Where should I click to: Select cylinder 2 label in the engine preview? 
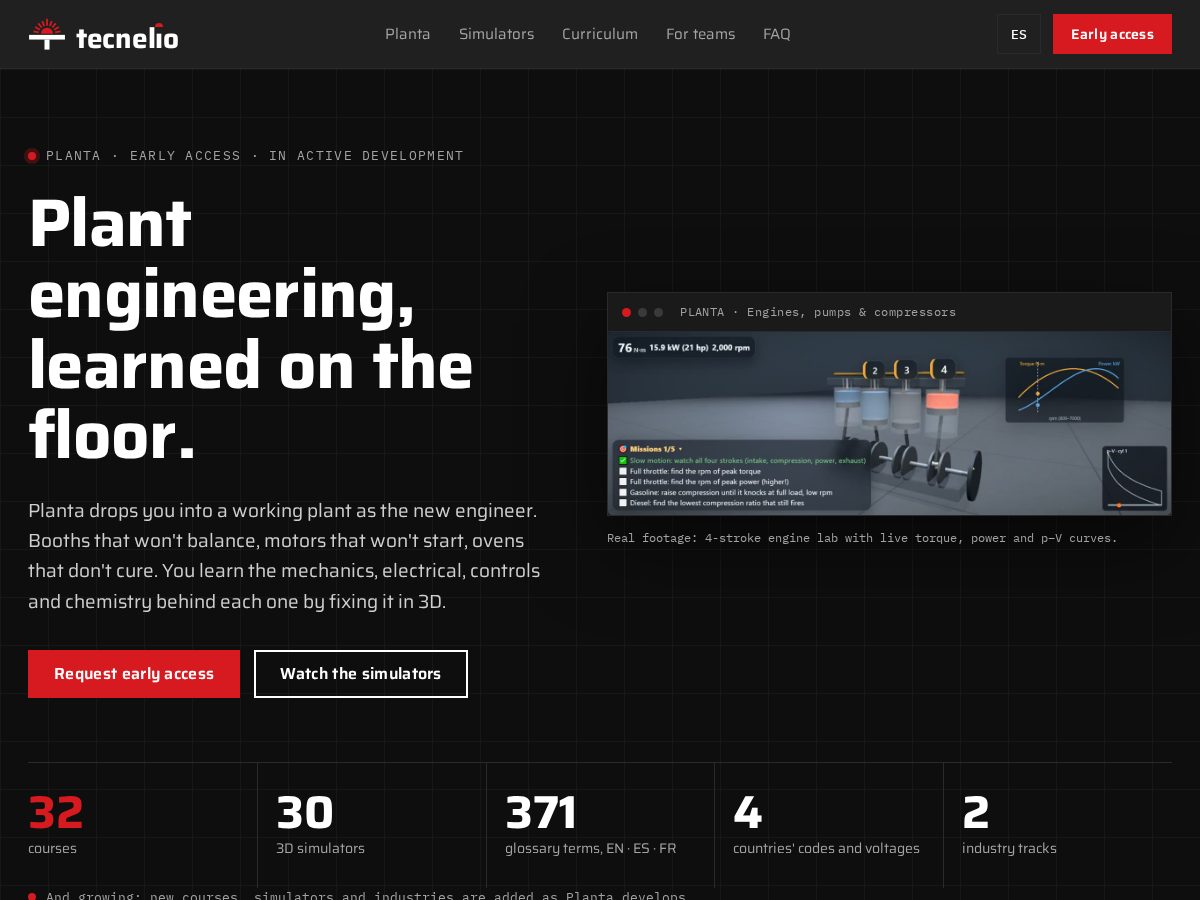[x=875, y=370]
